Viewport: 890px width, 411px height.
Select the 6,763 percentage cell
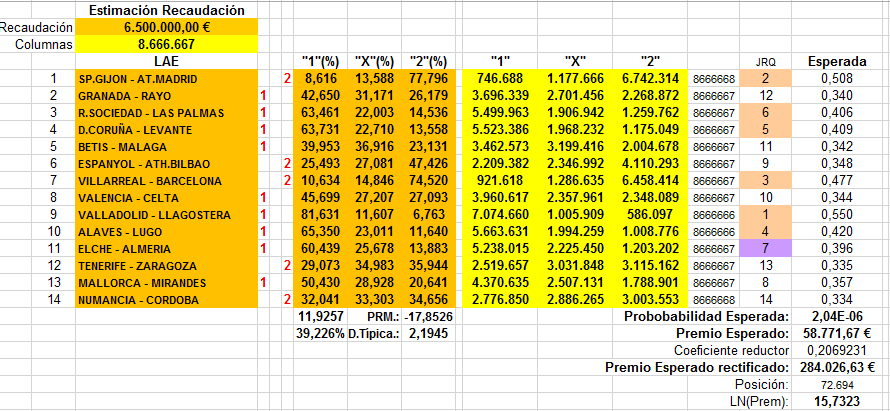pyautogui.click(x=429, y=215)
